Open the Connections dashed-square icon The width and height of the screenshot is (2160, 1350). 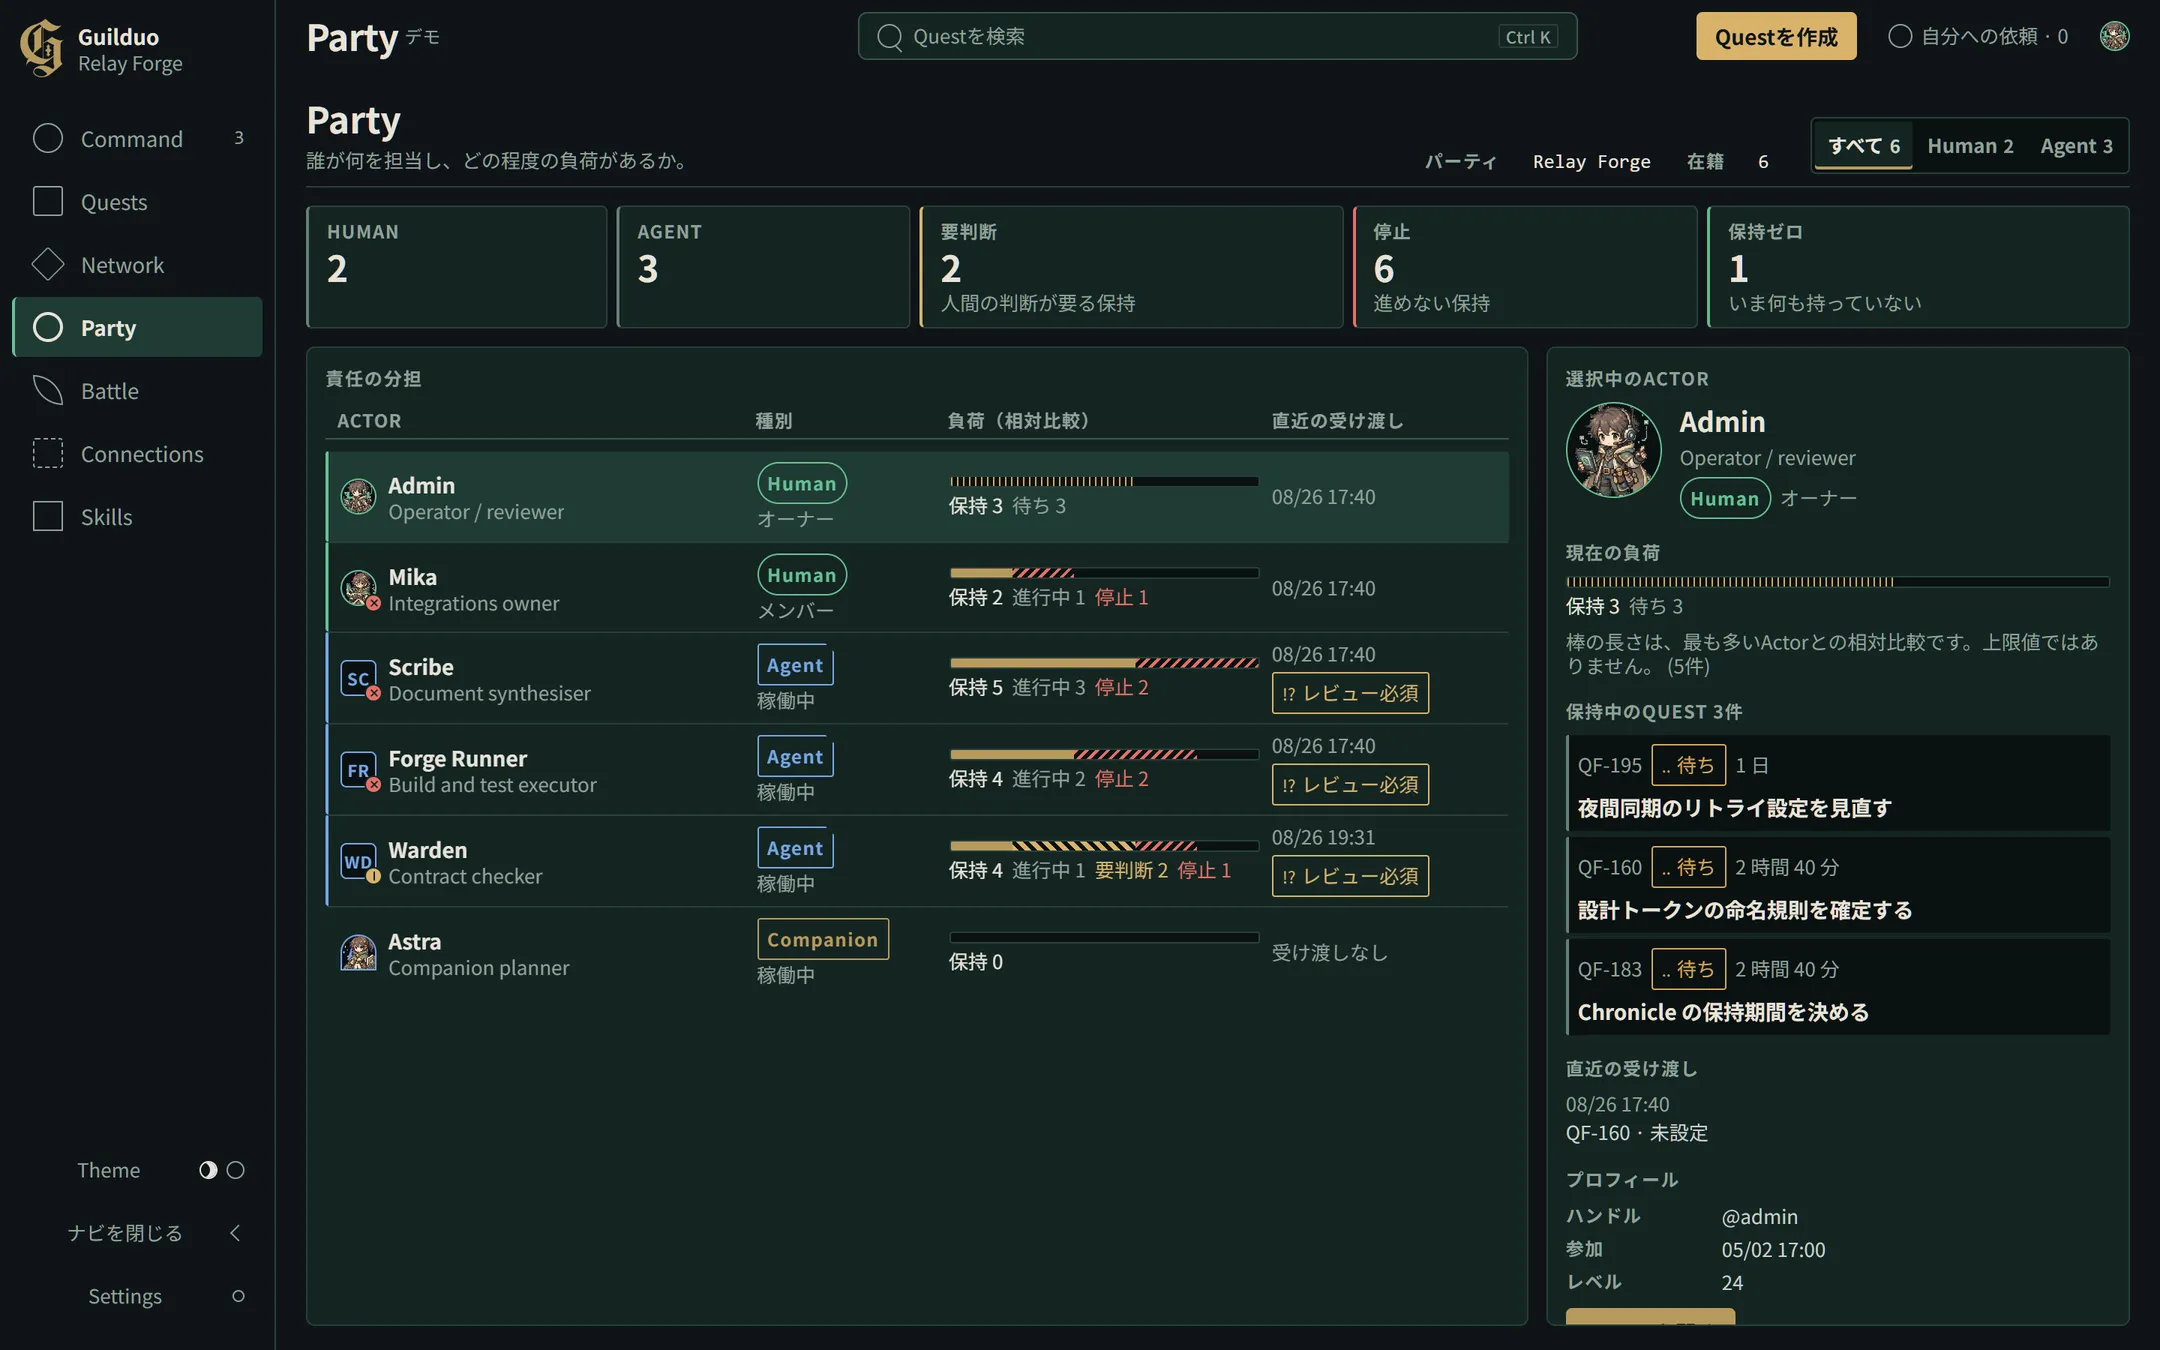coord(48,453)
